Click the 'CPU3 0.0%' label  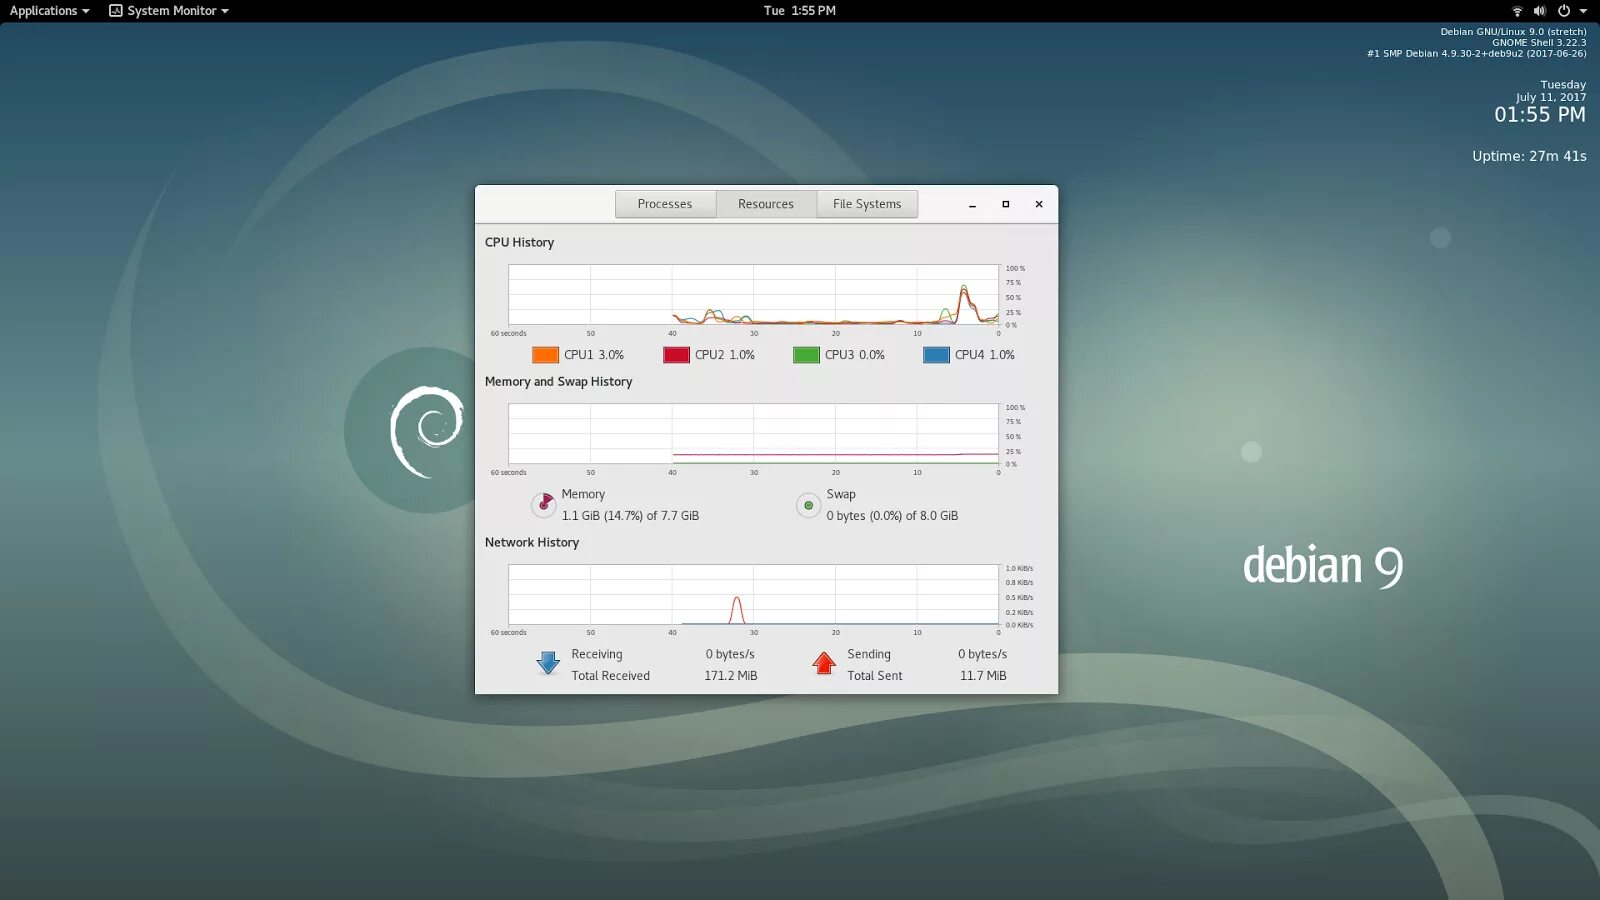pyautogui.click(x=855, y=355)
